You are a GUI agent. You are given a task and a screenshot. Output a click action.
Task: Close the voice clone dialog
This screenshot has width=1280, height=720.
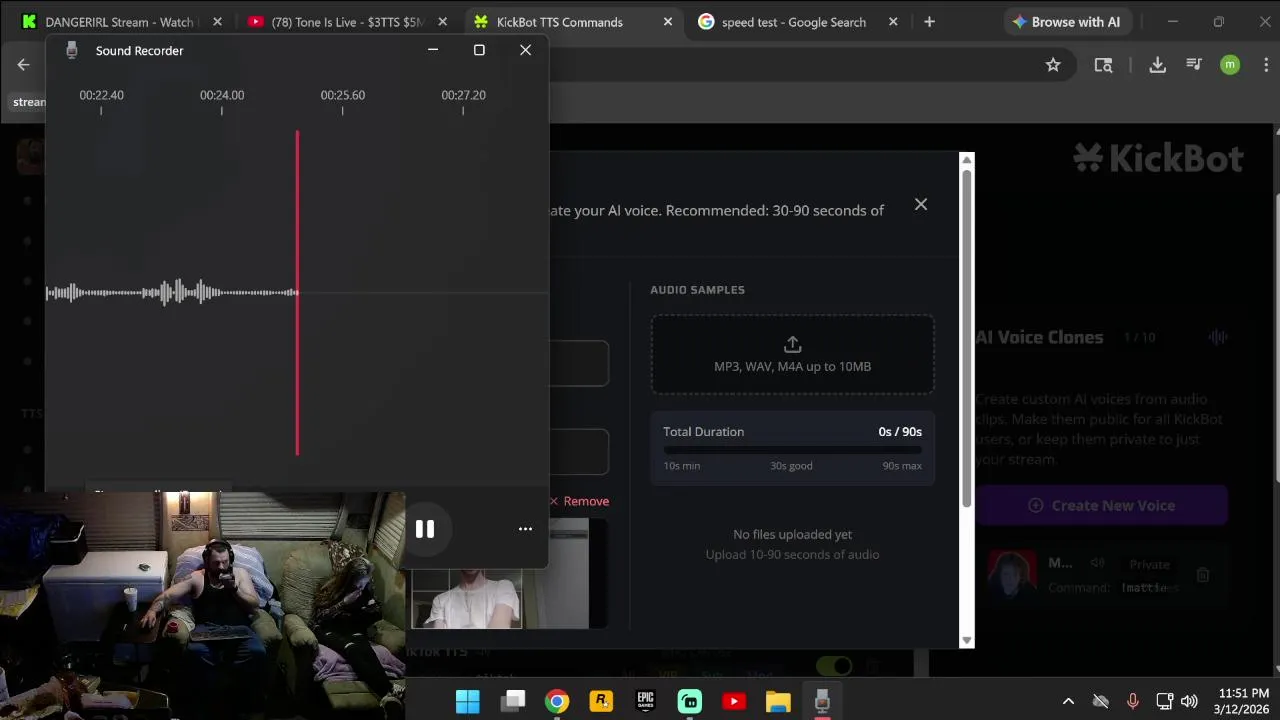921,204
